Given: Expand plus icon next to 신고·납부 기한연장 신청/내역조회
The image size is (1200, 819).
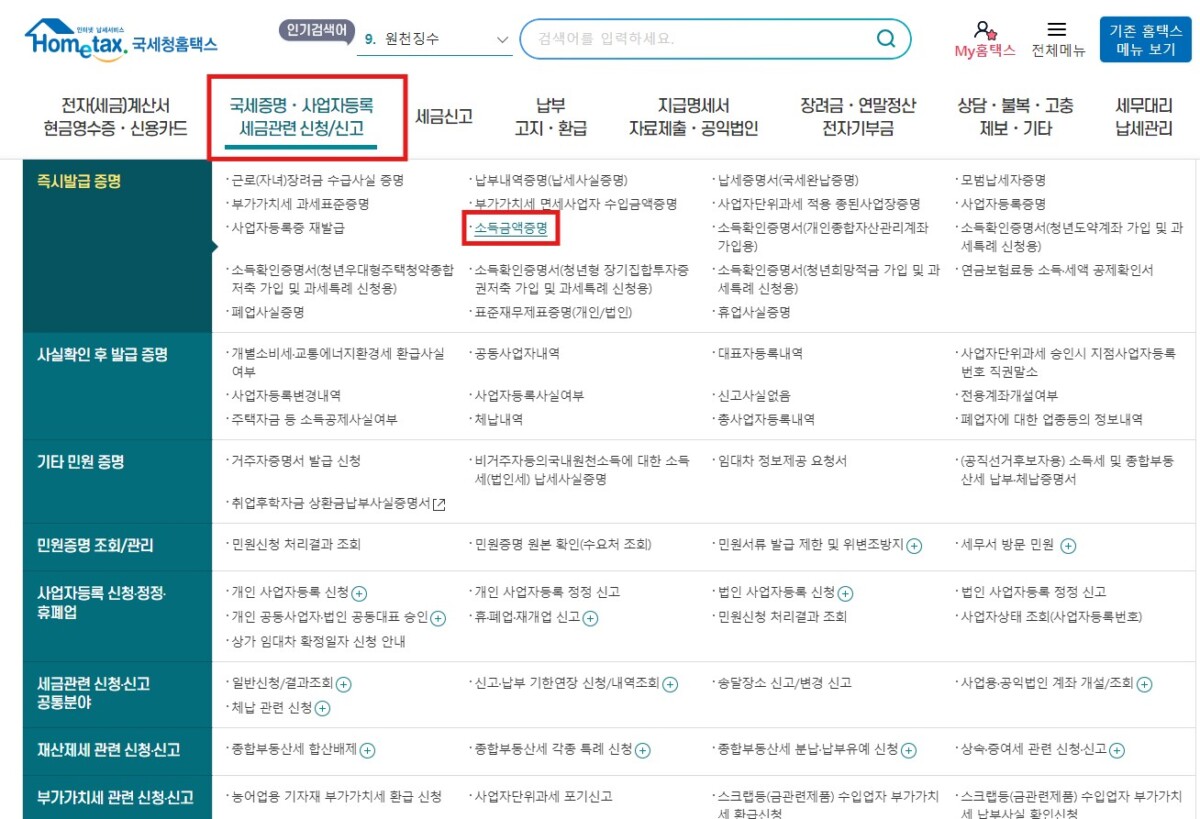Looking at the screenshot, I should [x=670, y=685].
